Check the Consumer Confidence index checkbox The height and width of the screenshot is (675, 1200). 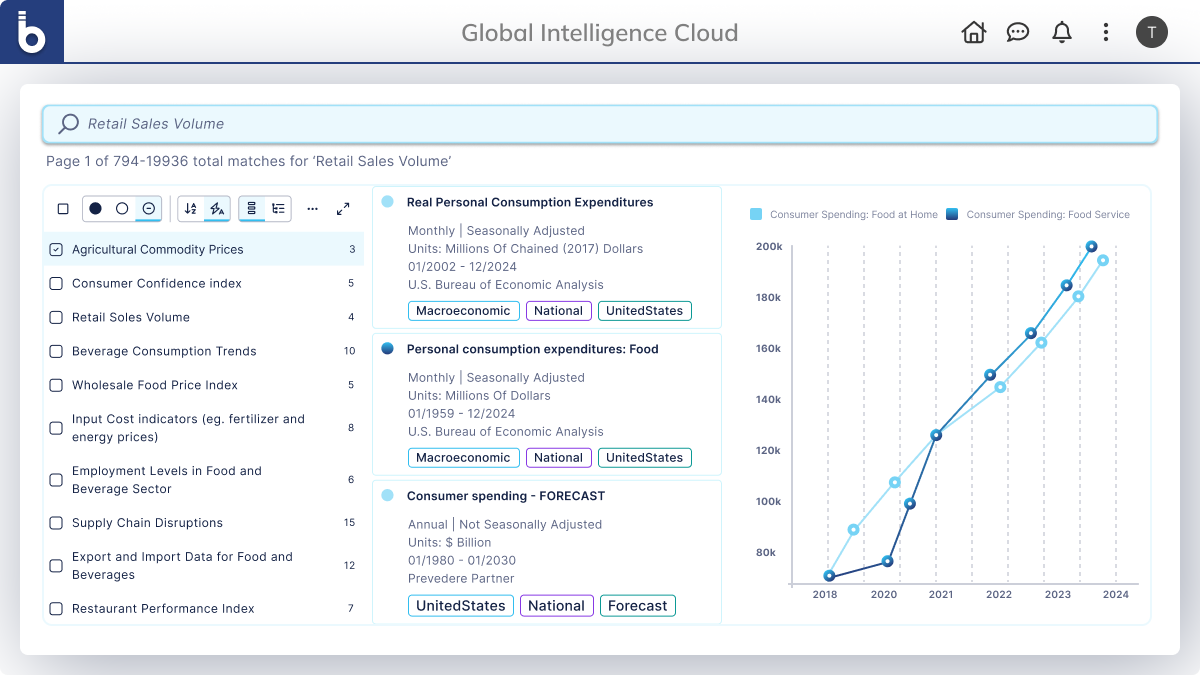[x=56, y=284]
